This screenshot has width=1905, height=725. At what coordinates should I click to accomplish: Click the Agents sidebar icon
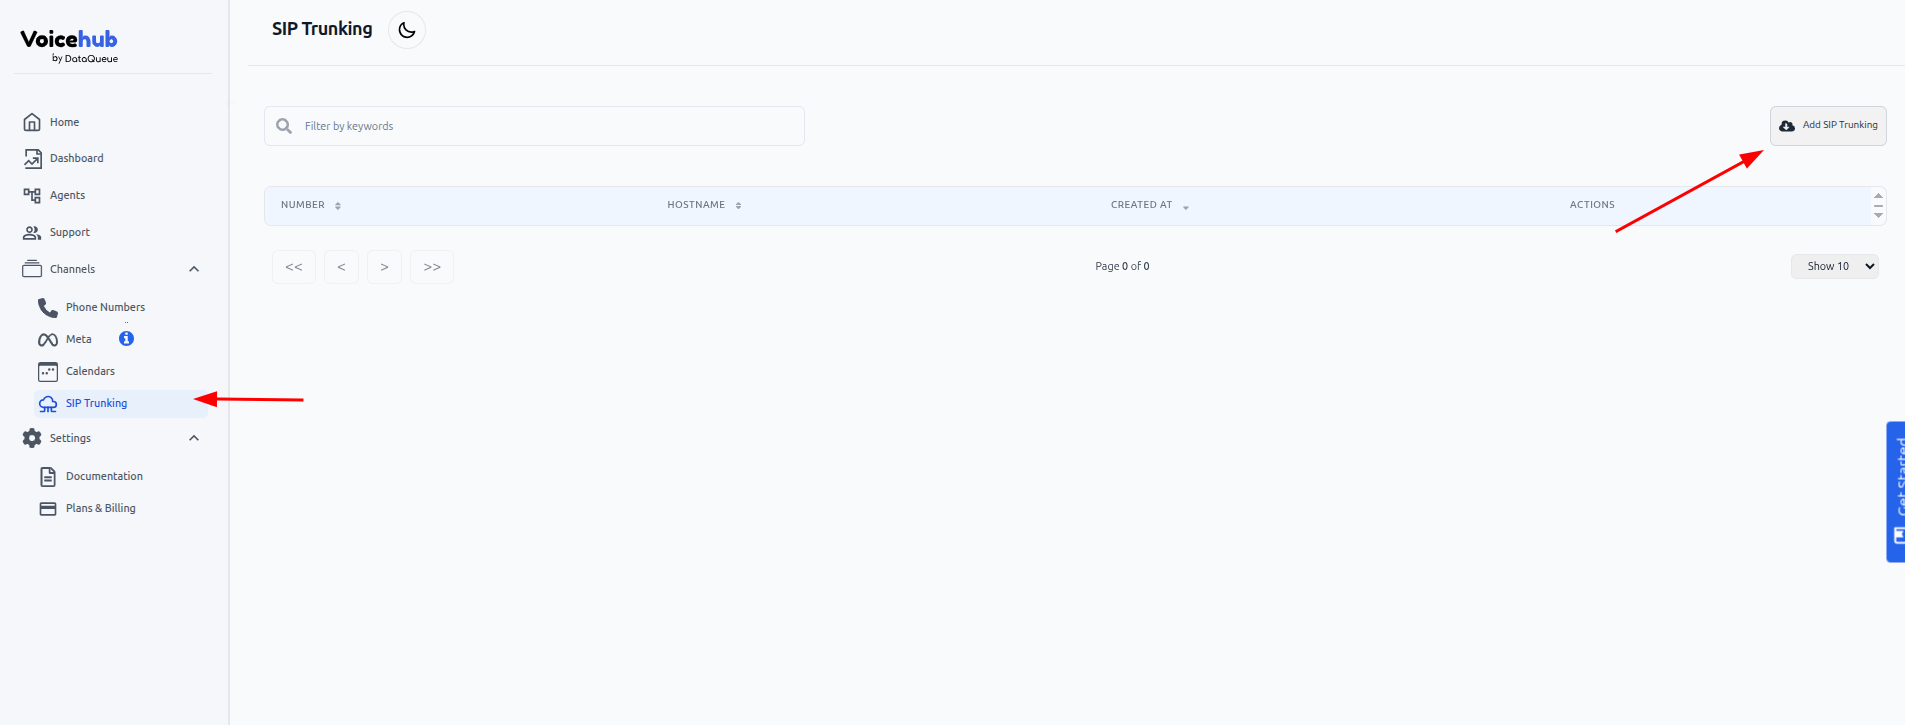point(32,196)
